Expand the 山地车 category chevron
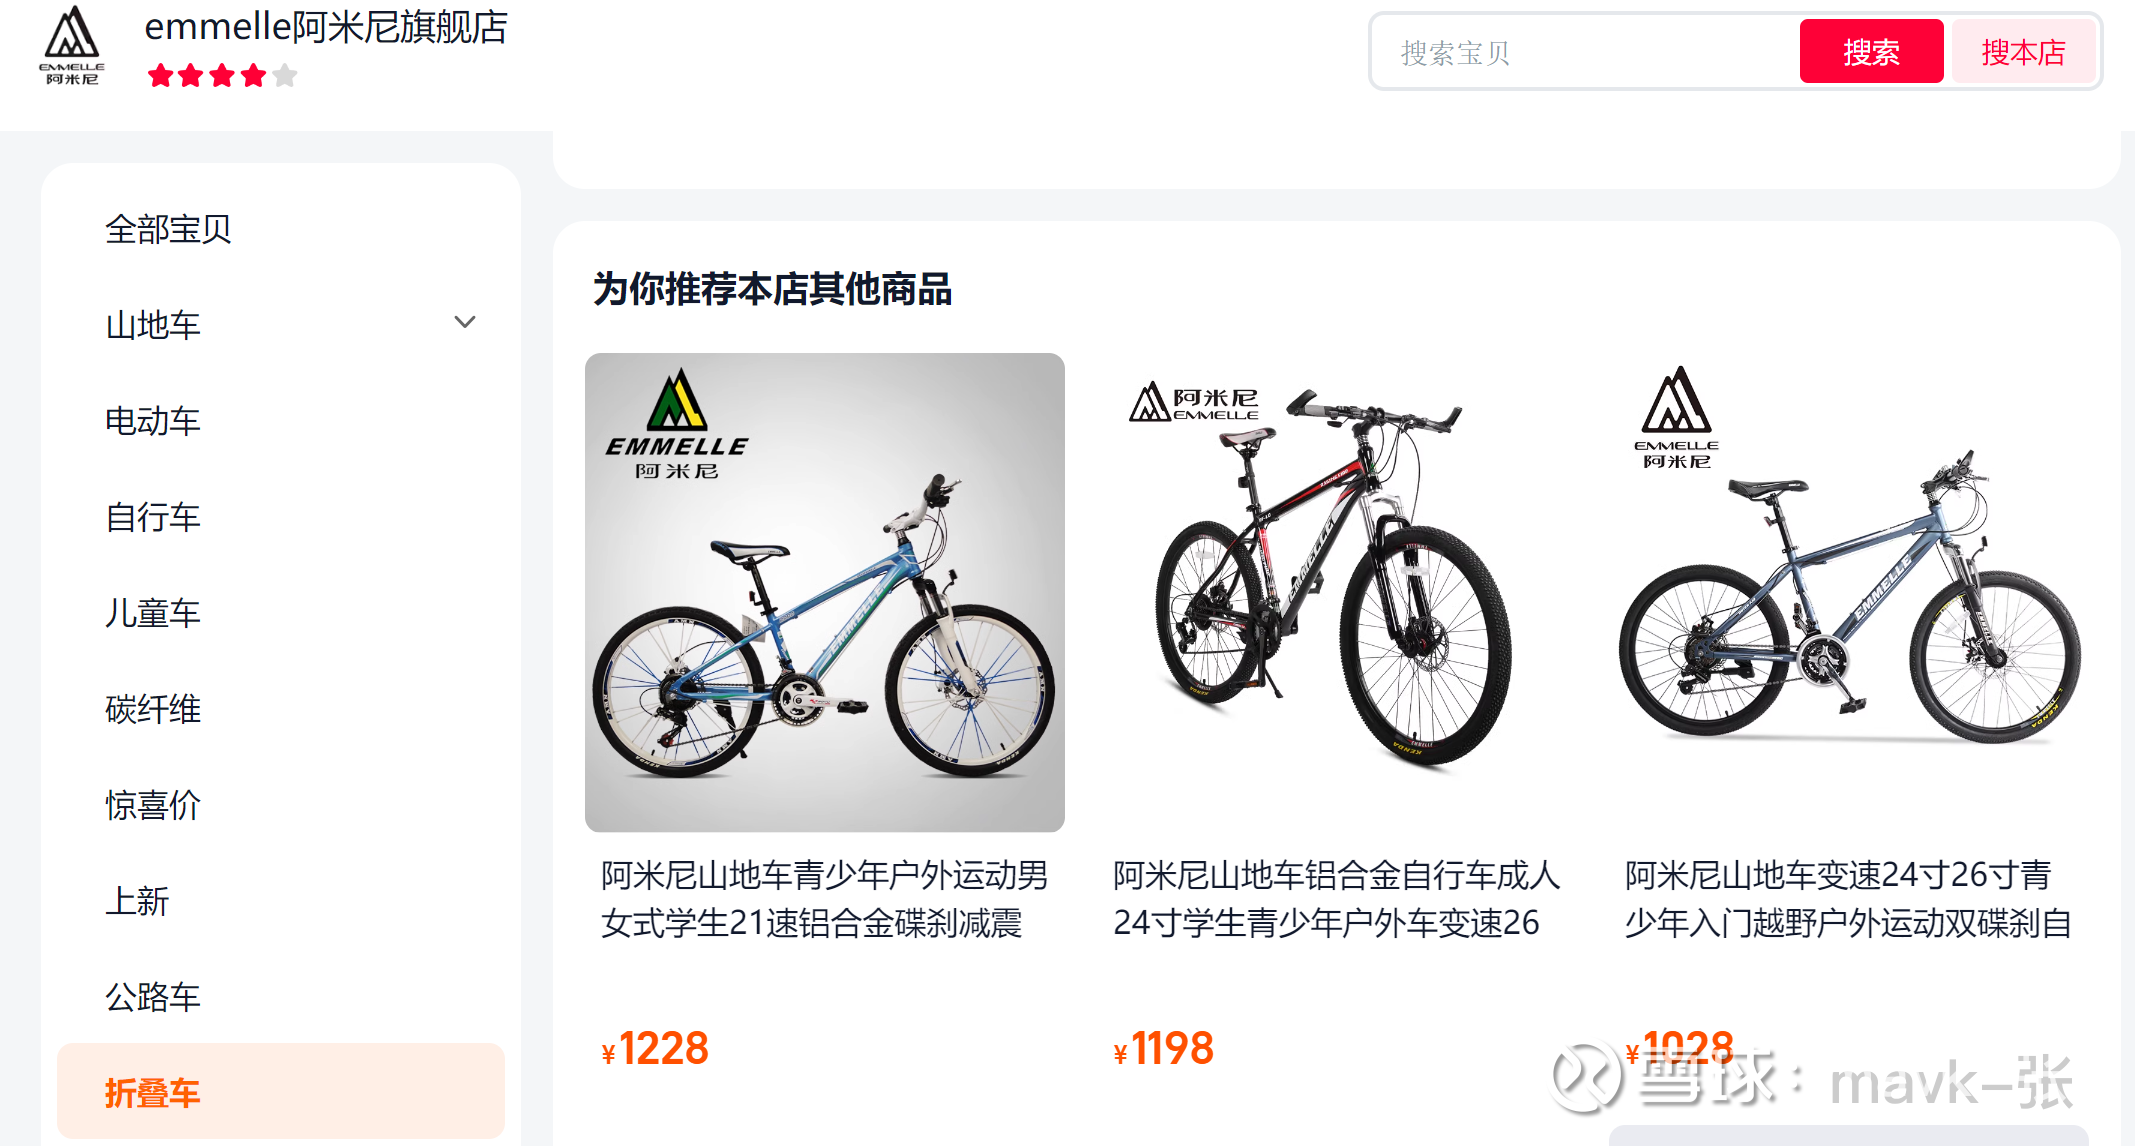Screen dimensions: 2135x1146 coord(465,323)
